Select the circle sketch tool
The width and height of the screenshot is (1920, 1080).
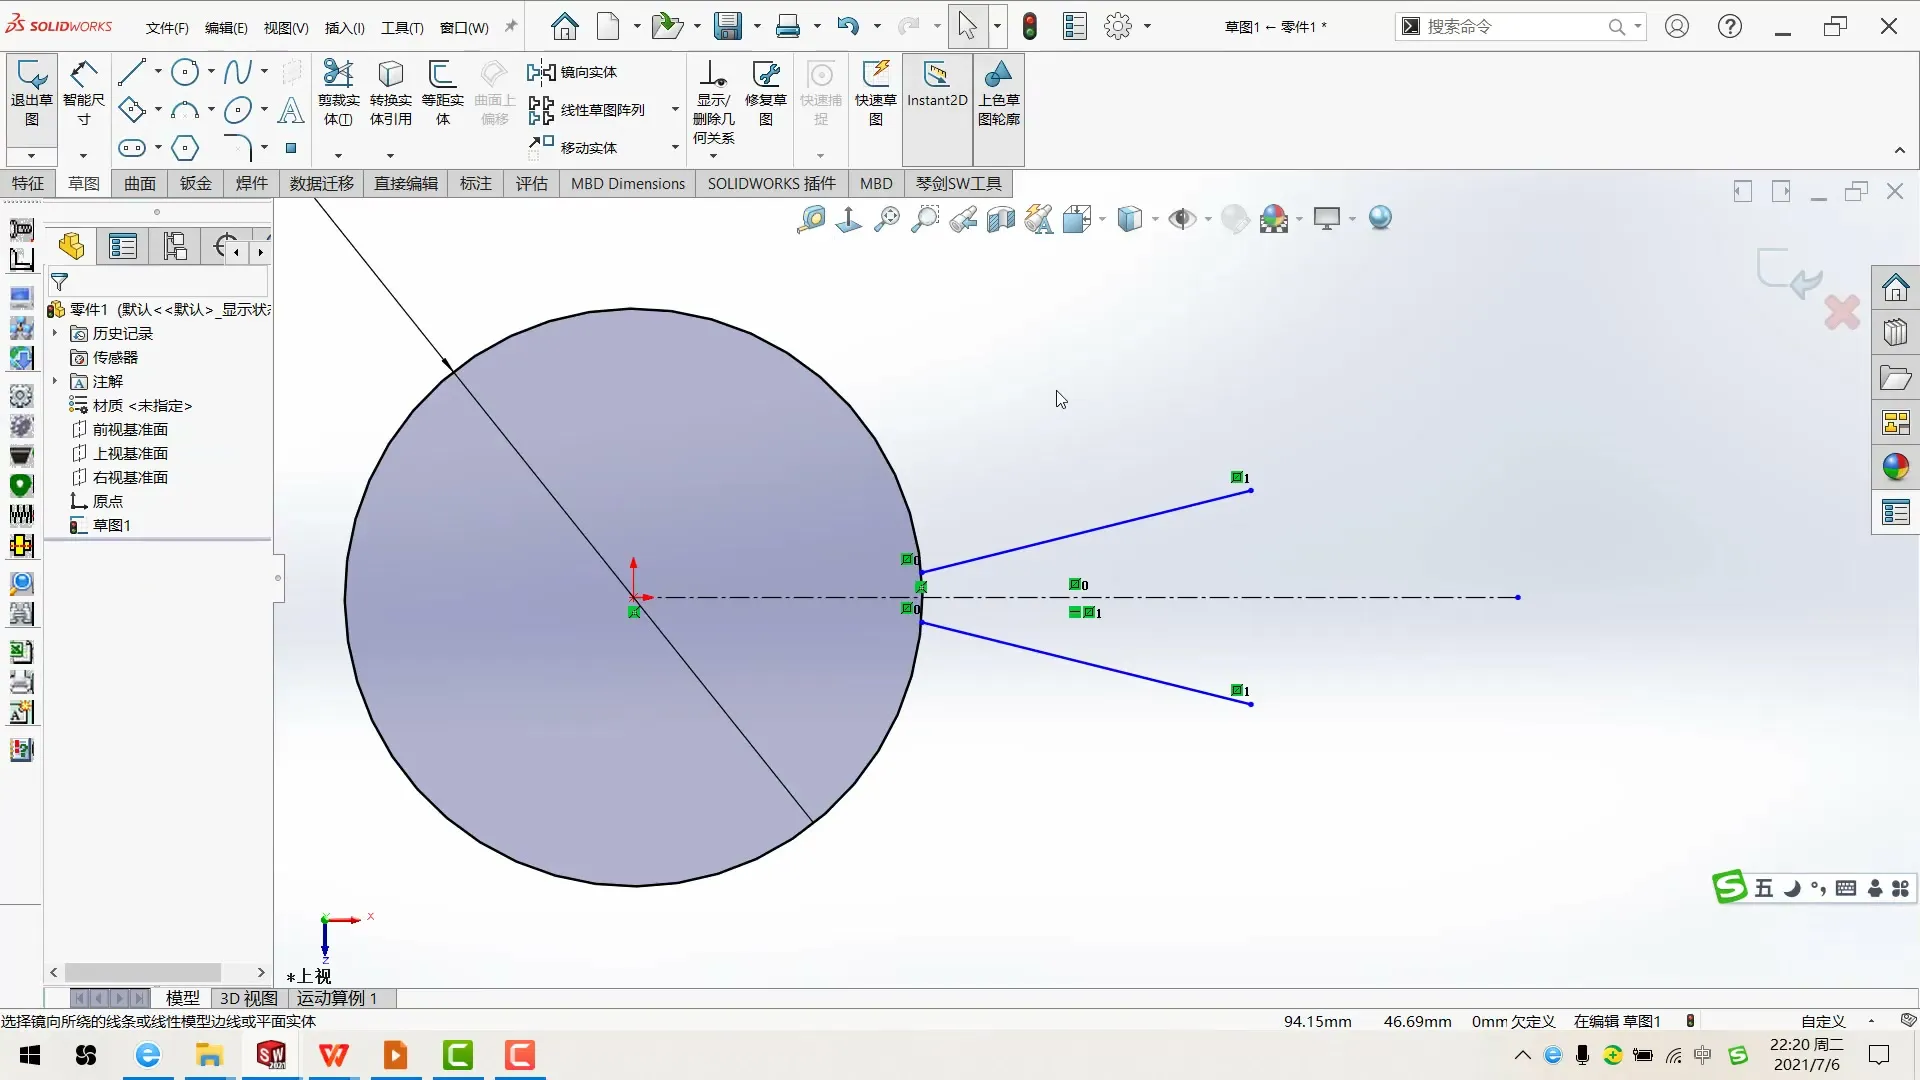point(185,71)
